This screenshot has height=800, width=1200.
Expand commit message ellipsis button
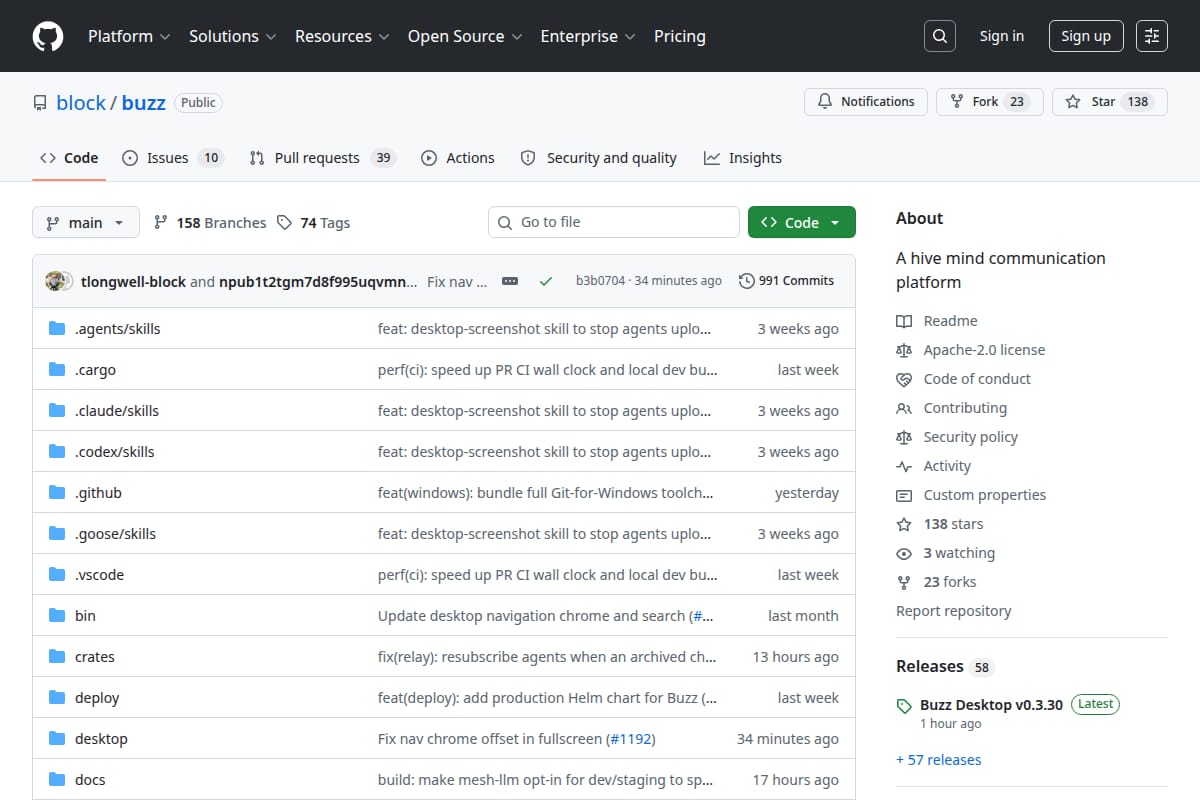pos(510,281)
